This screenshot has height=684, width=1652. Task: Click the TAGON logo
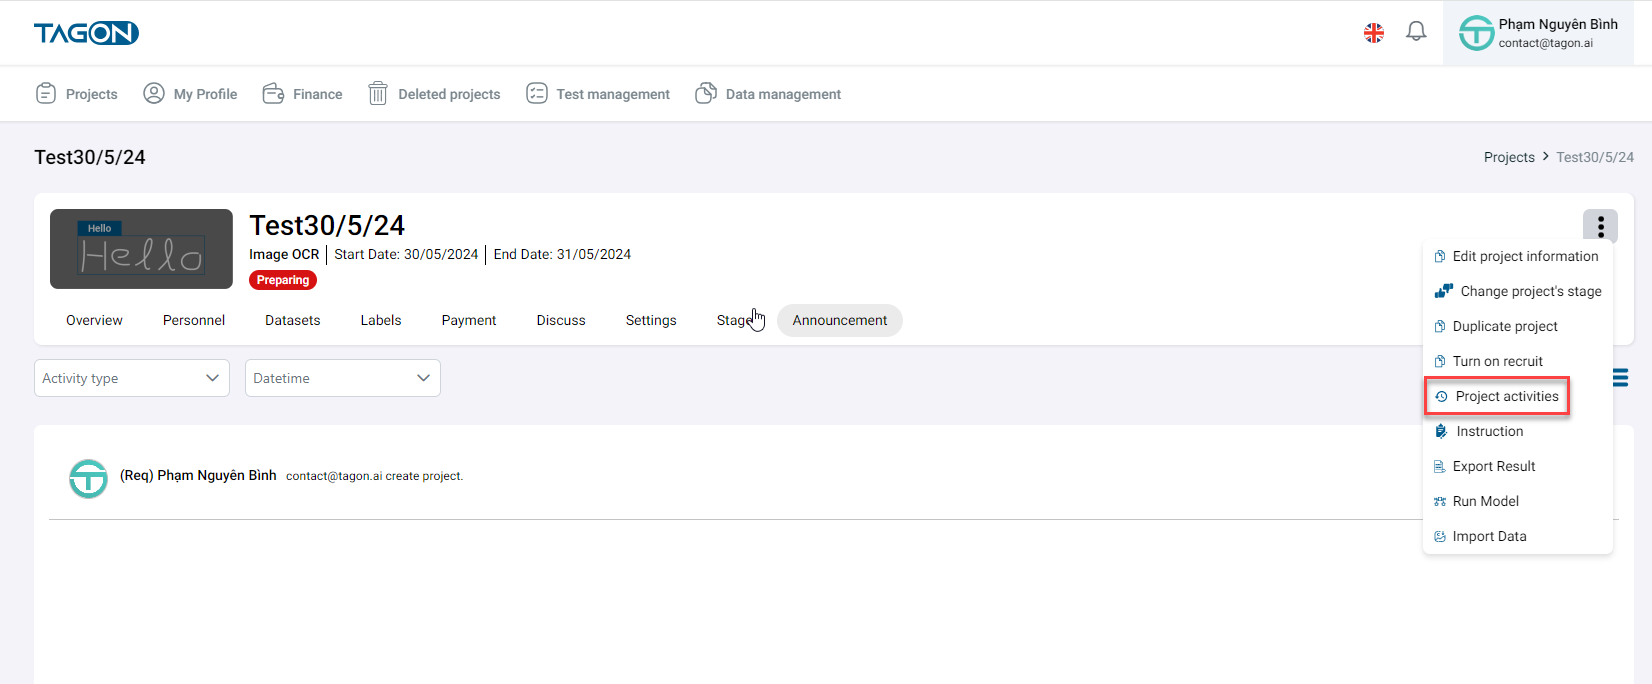(x=86, y=33)
